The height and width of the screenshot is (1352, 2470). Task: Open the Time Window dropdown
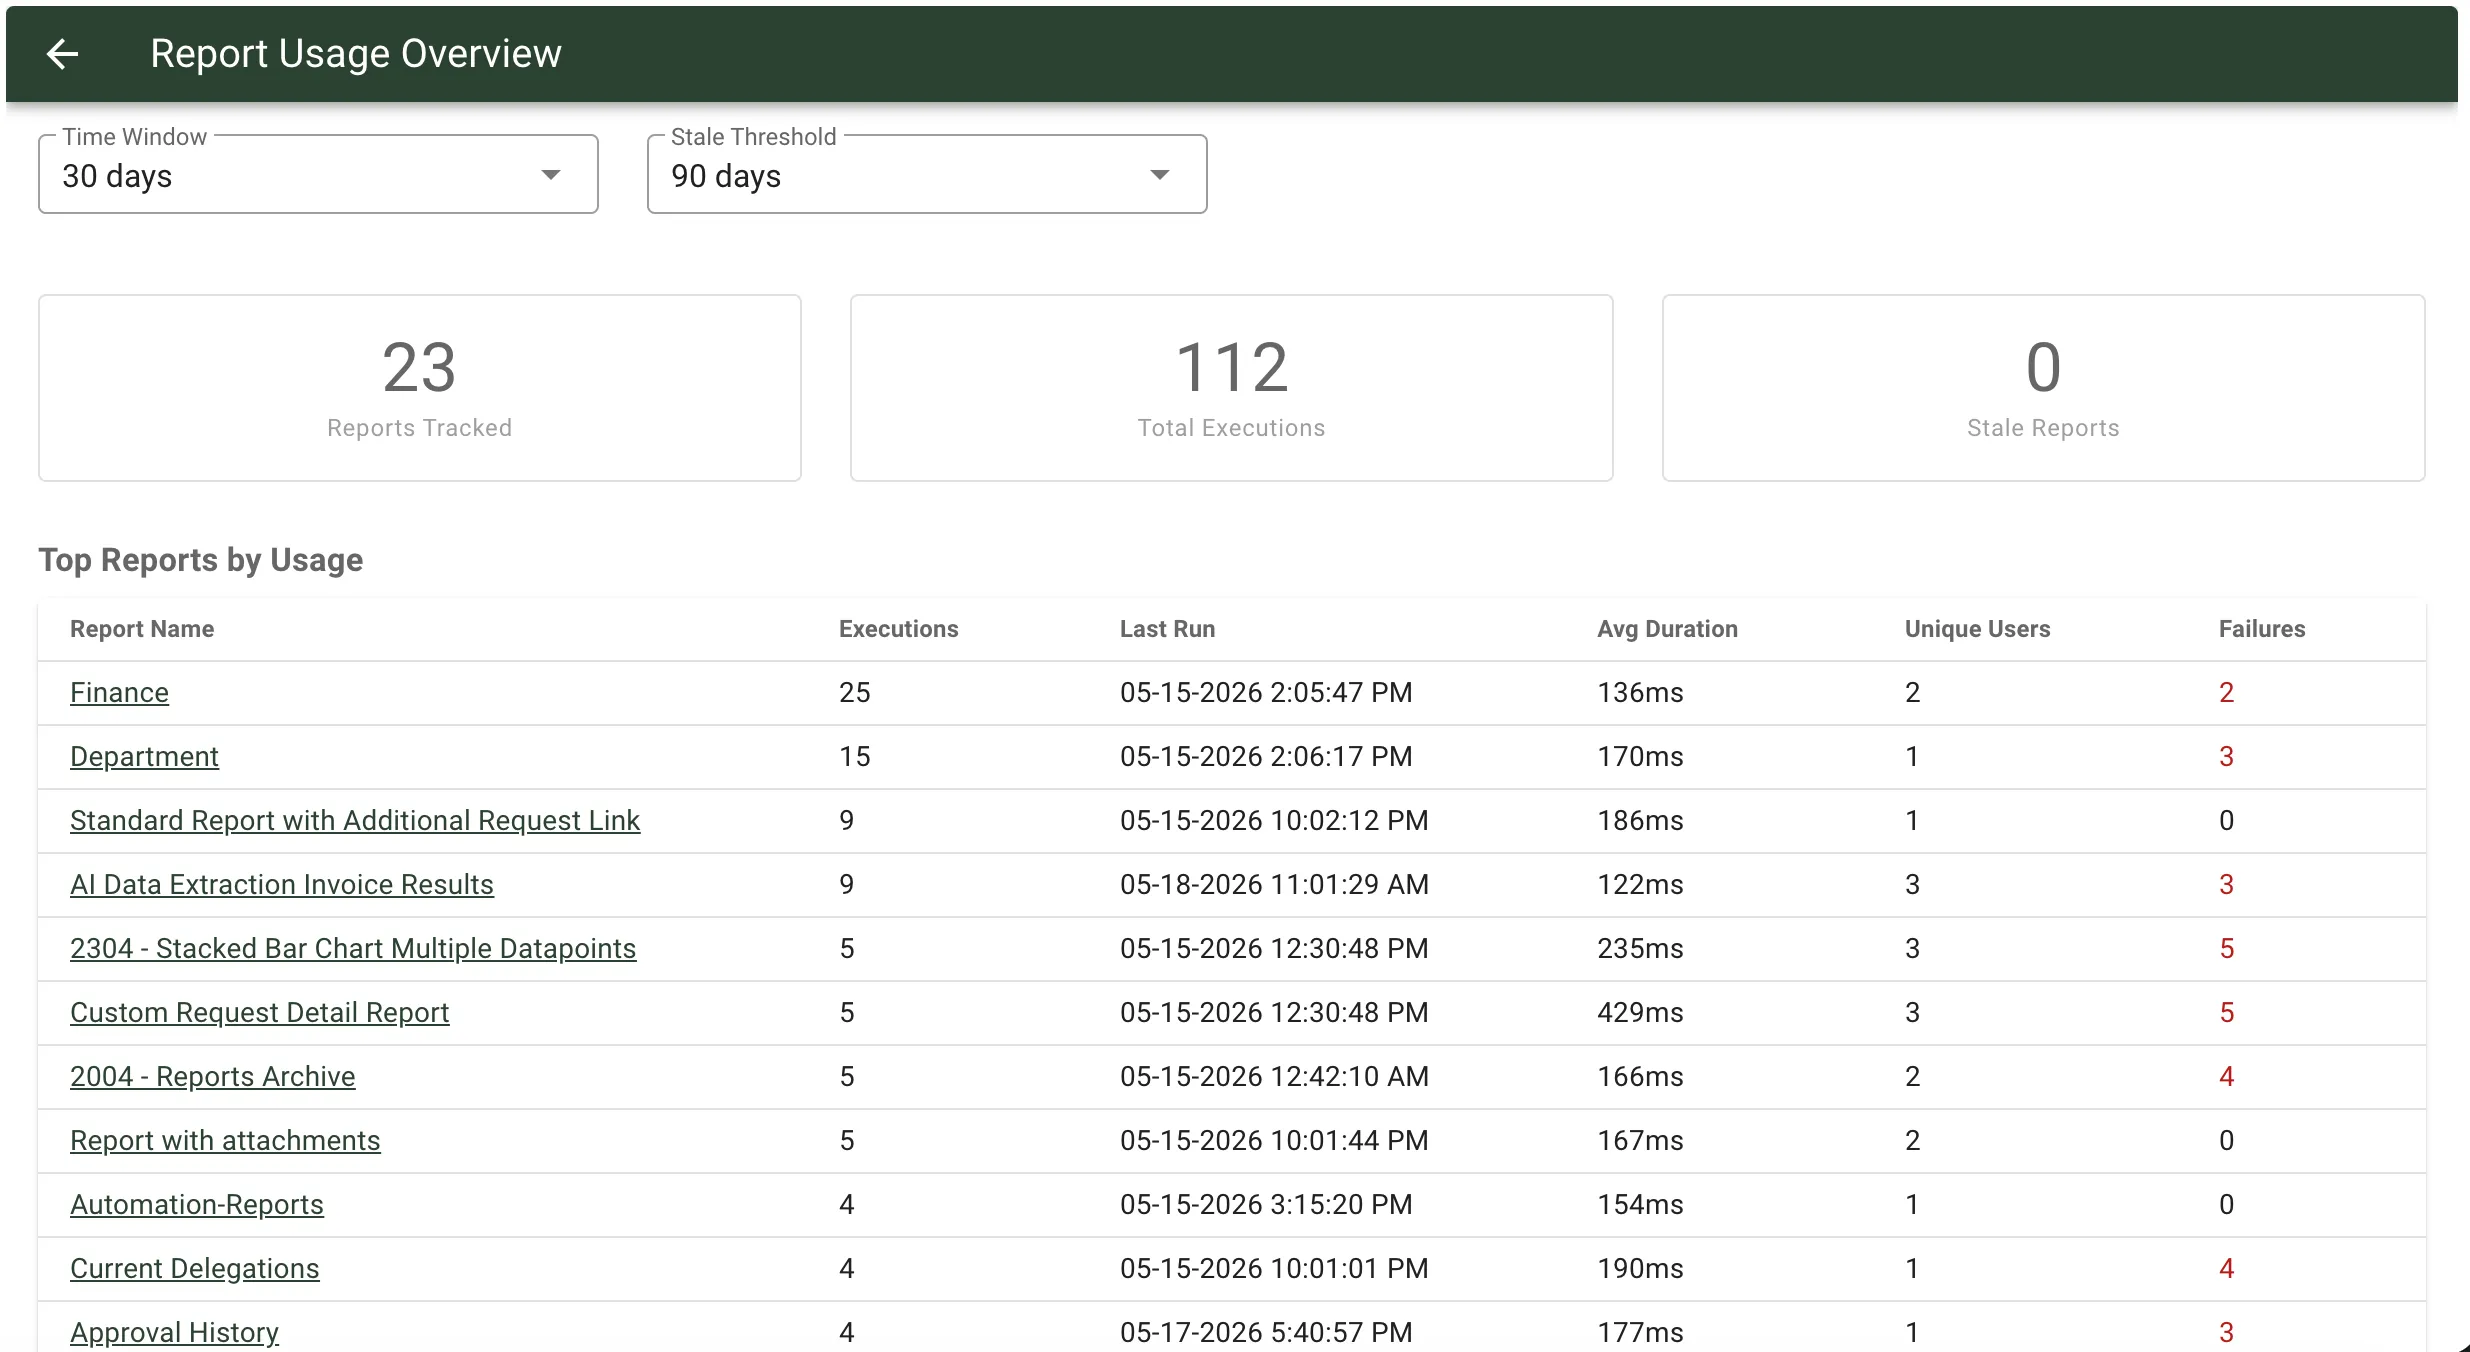pyautogui.click(x=318, y=175)
